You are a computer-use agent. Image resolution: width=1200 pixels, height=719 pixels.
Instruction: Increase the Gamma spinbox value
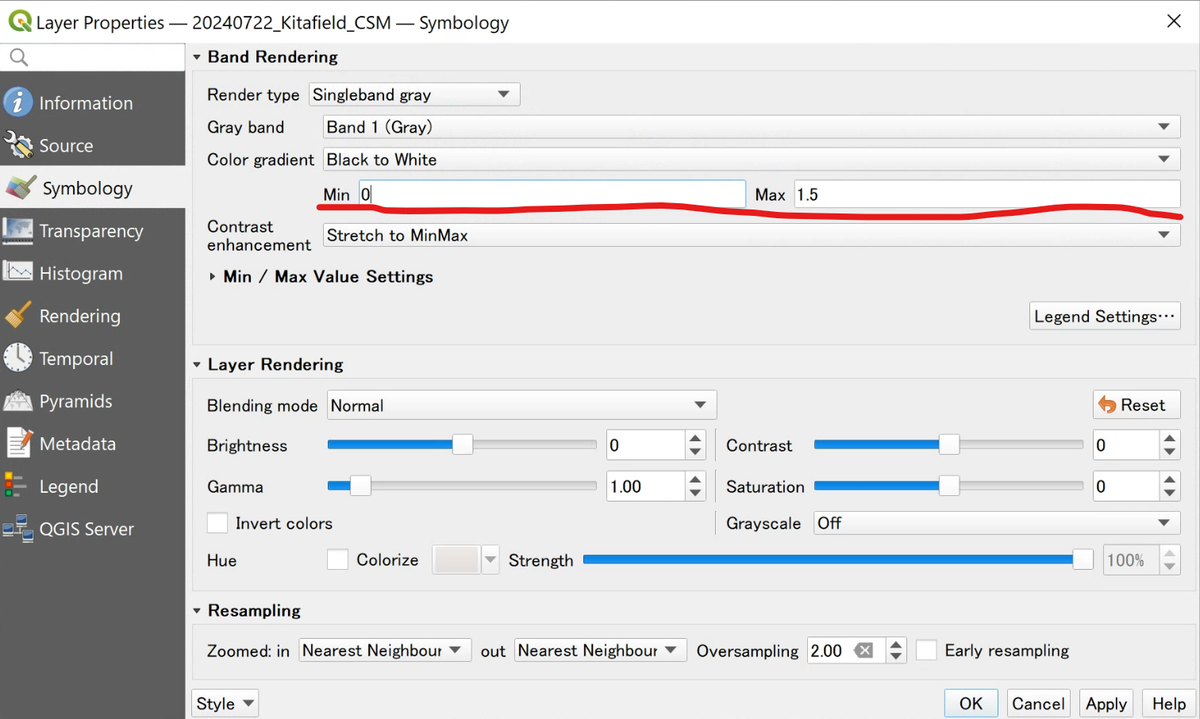[x=696, y=480]
